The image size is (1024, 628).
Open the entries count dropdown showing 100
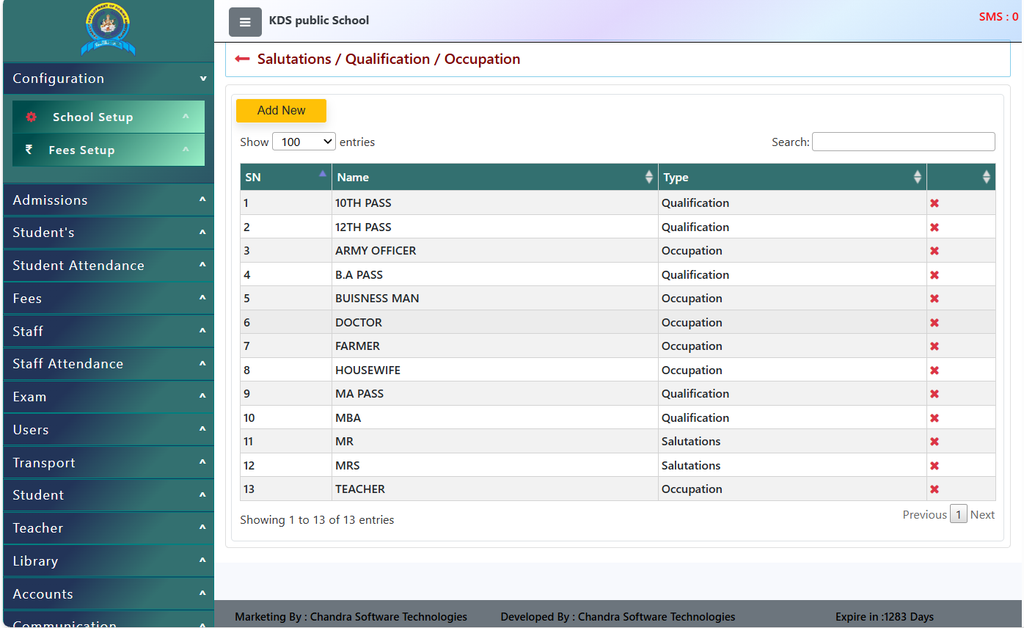click(304, 142)
